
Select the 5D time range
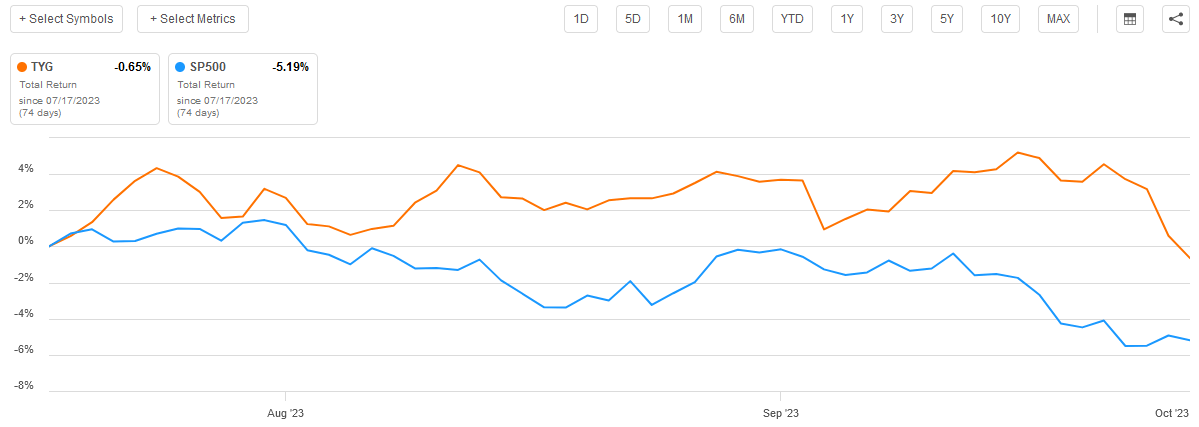633,19
